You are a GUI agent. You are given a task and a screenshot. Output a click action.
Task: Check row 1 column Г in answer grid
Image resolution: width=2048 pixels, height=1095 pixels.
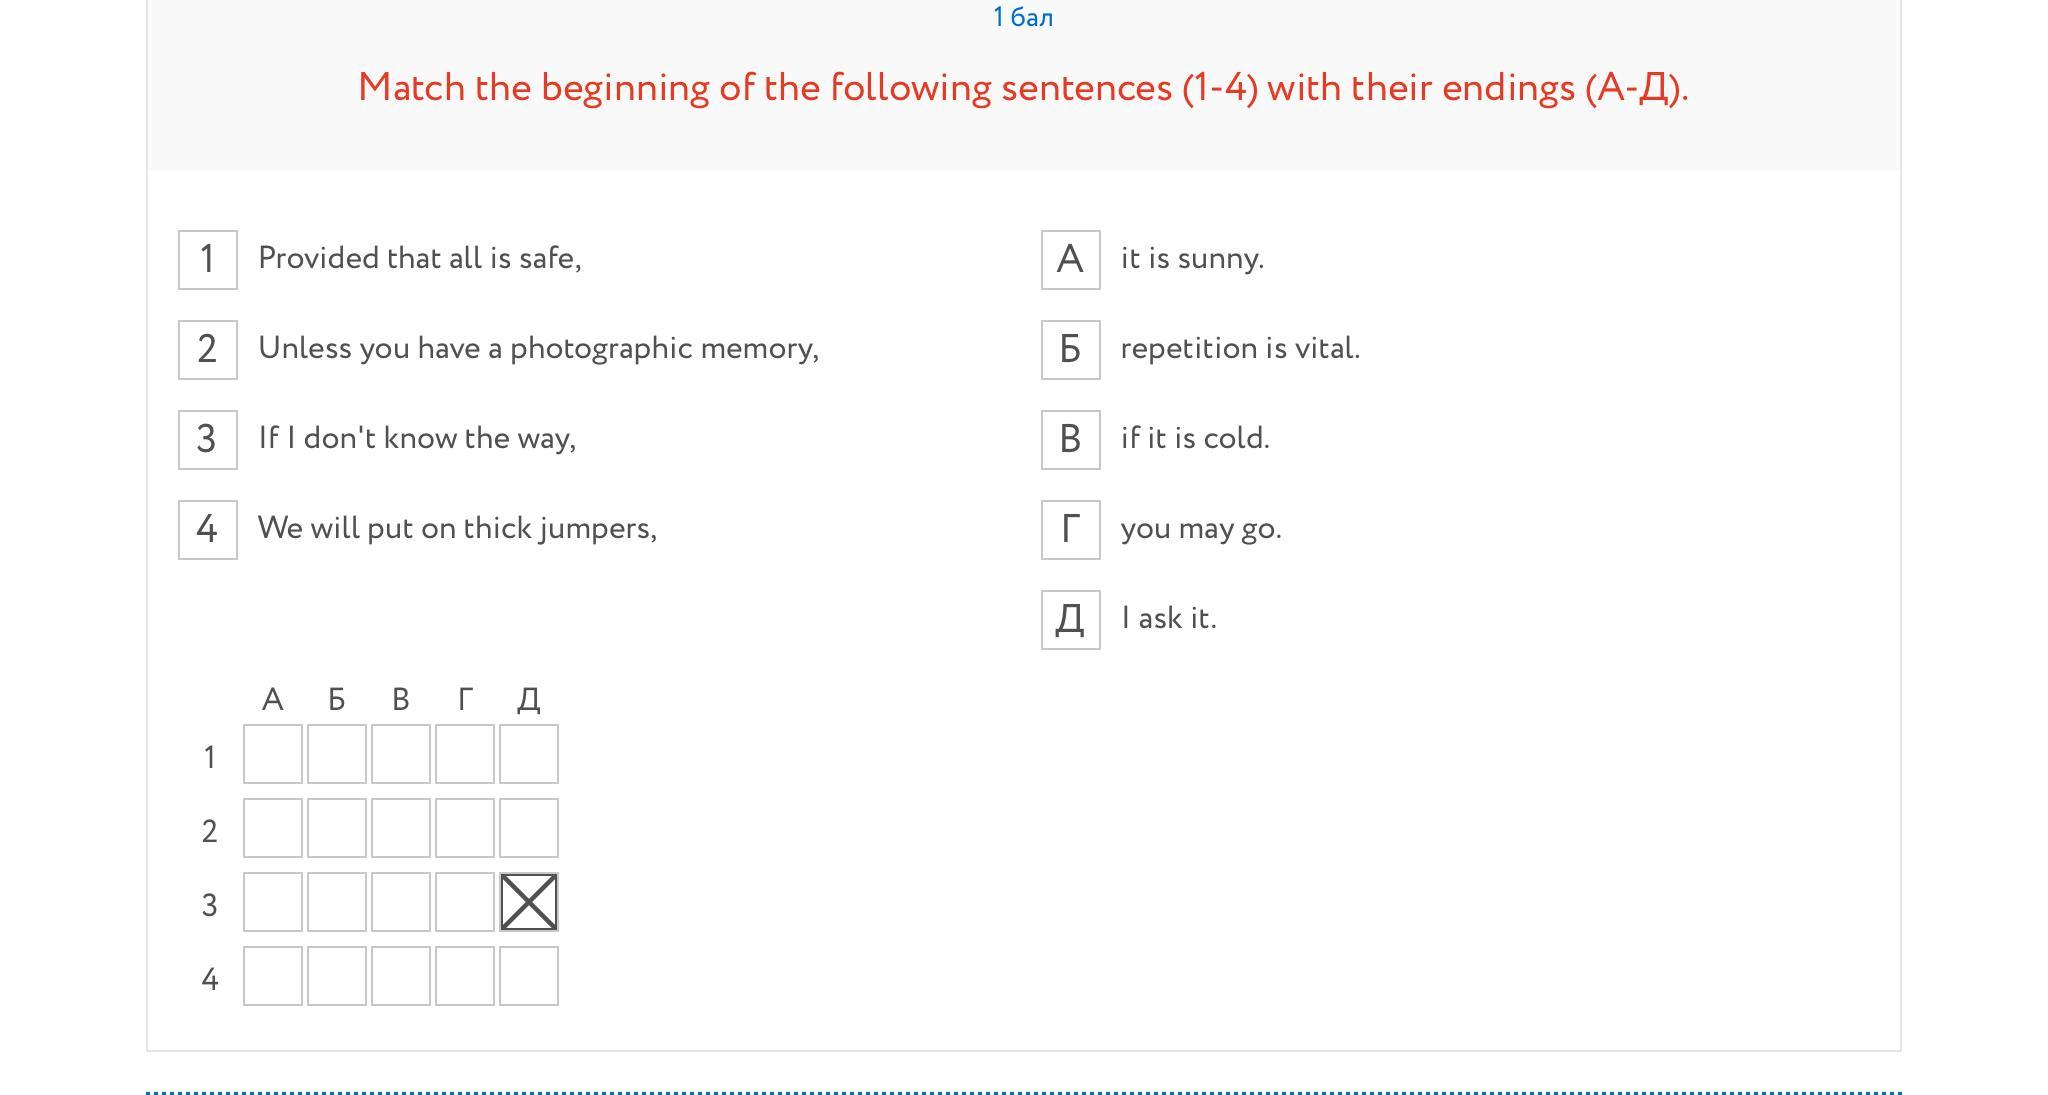point(465,754)
